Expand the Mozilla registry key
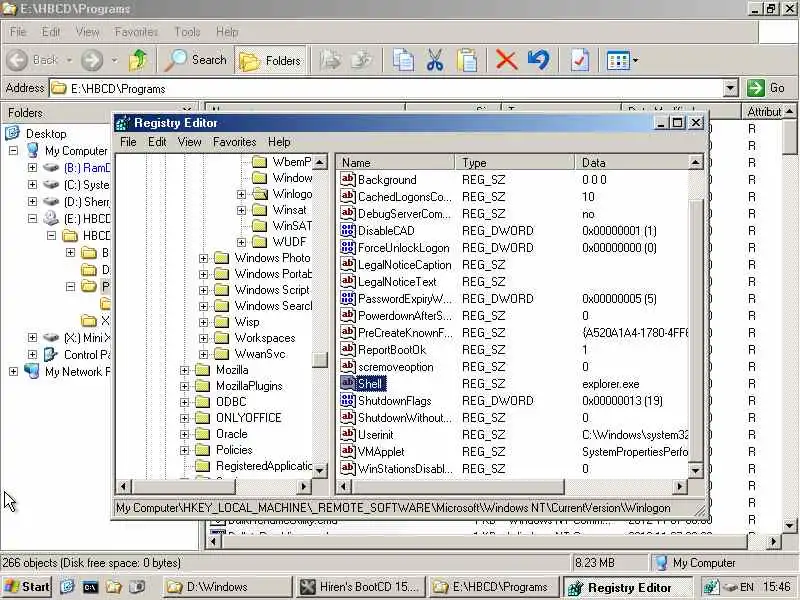The height and width of the screenshot is (600, 800). click(184, 370)
